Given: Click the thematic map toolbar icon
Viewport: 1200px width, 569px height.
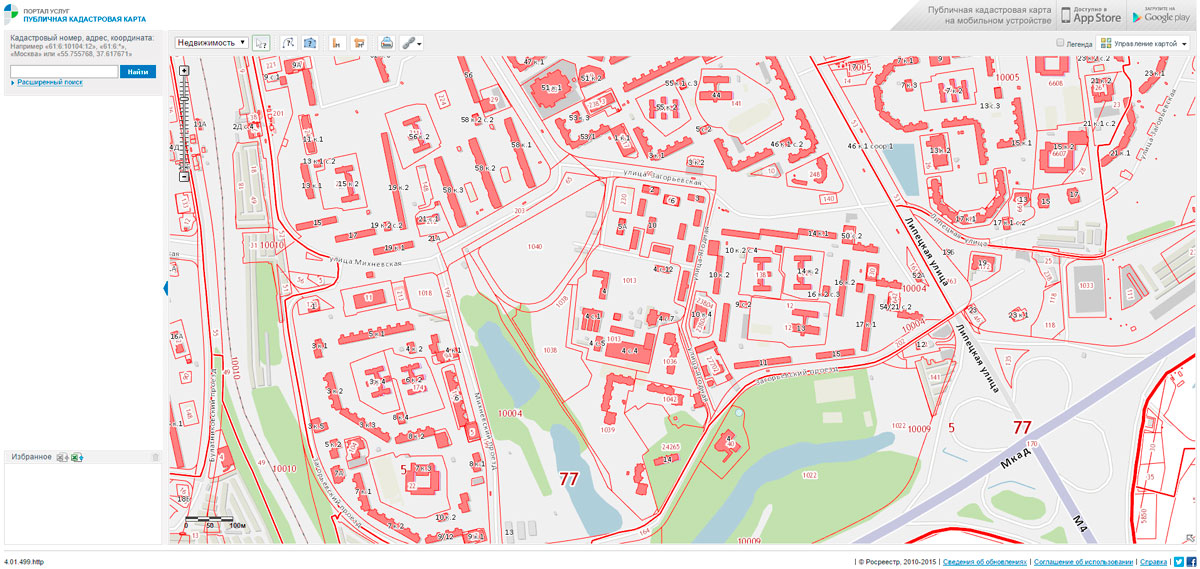Looking at the screenshot, I should pos(359,43).
